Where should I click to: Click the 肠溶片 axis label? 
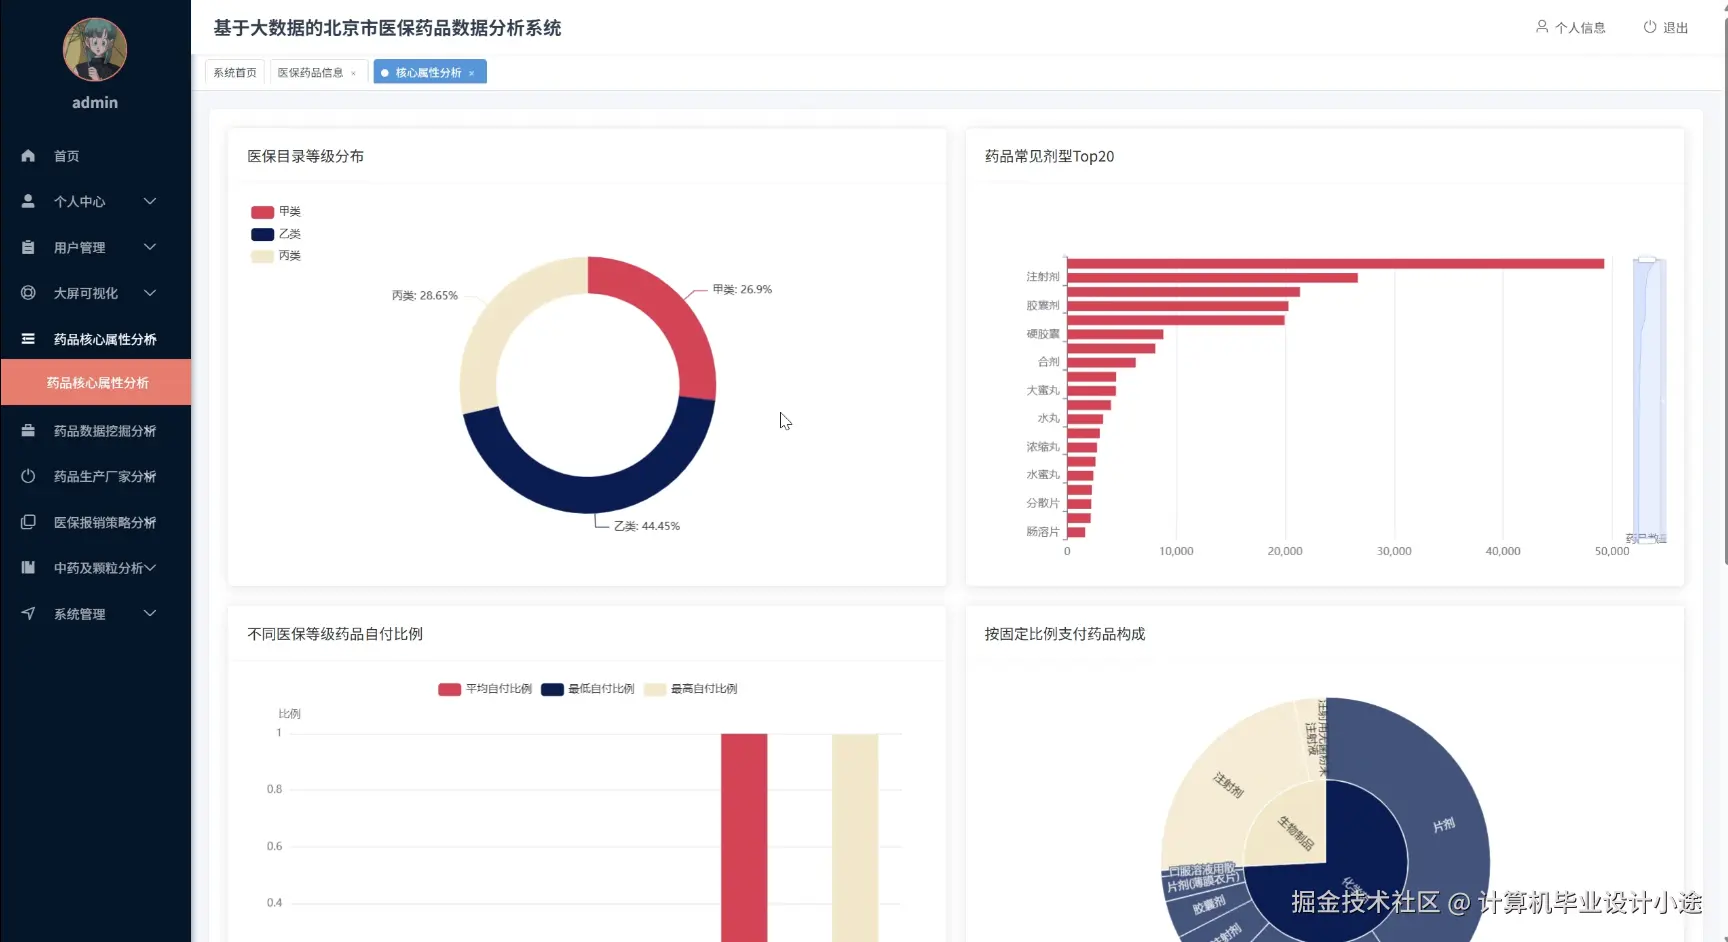[1043, 532]
